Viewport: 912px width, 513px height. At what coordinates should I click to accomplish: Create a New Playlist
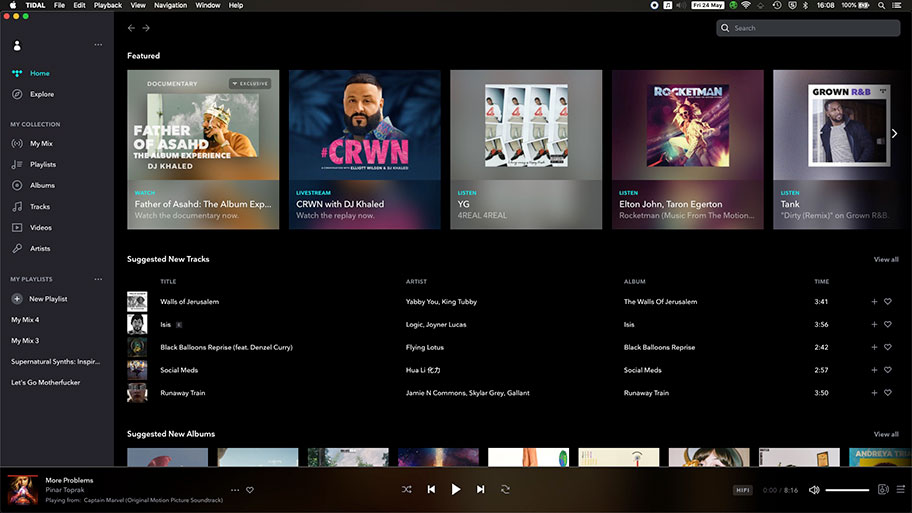click(x=40, y=299)
